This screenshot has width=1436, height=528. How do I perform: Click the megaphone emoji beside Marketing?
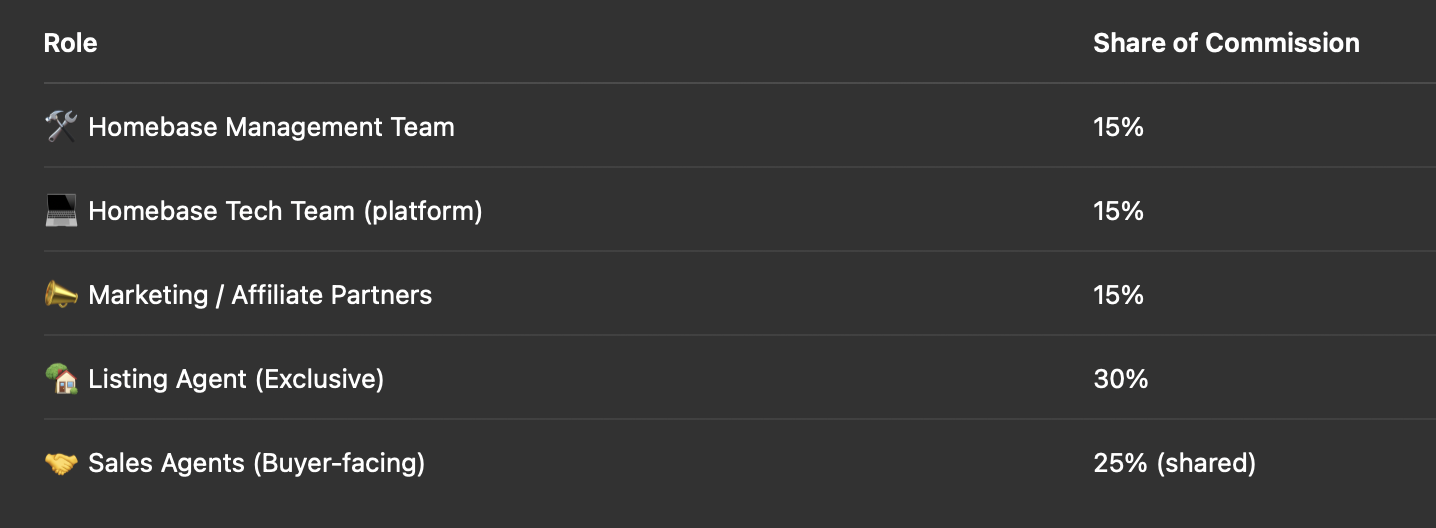pos(62,295)
